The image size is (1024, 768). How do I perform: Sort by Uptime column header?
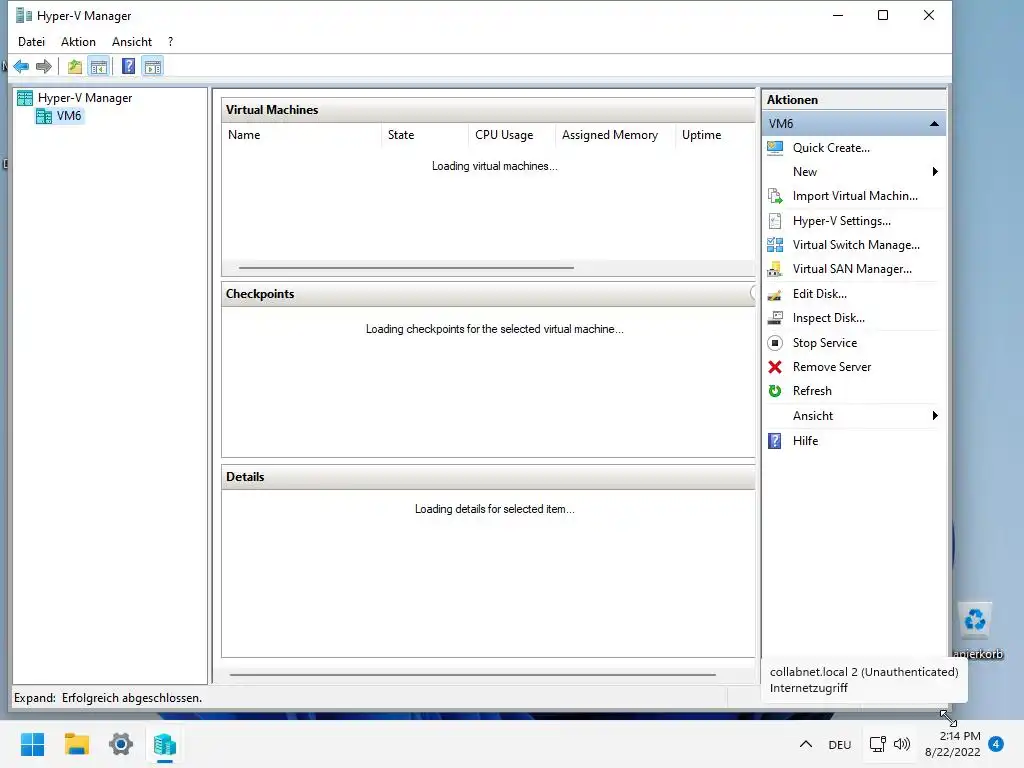pyautogui.click(x=715, y=135)
